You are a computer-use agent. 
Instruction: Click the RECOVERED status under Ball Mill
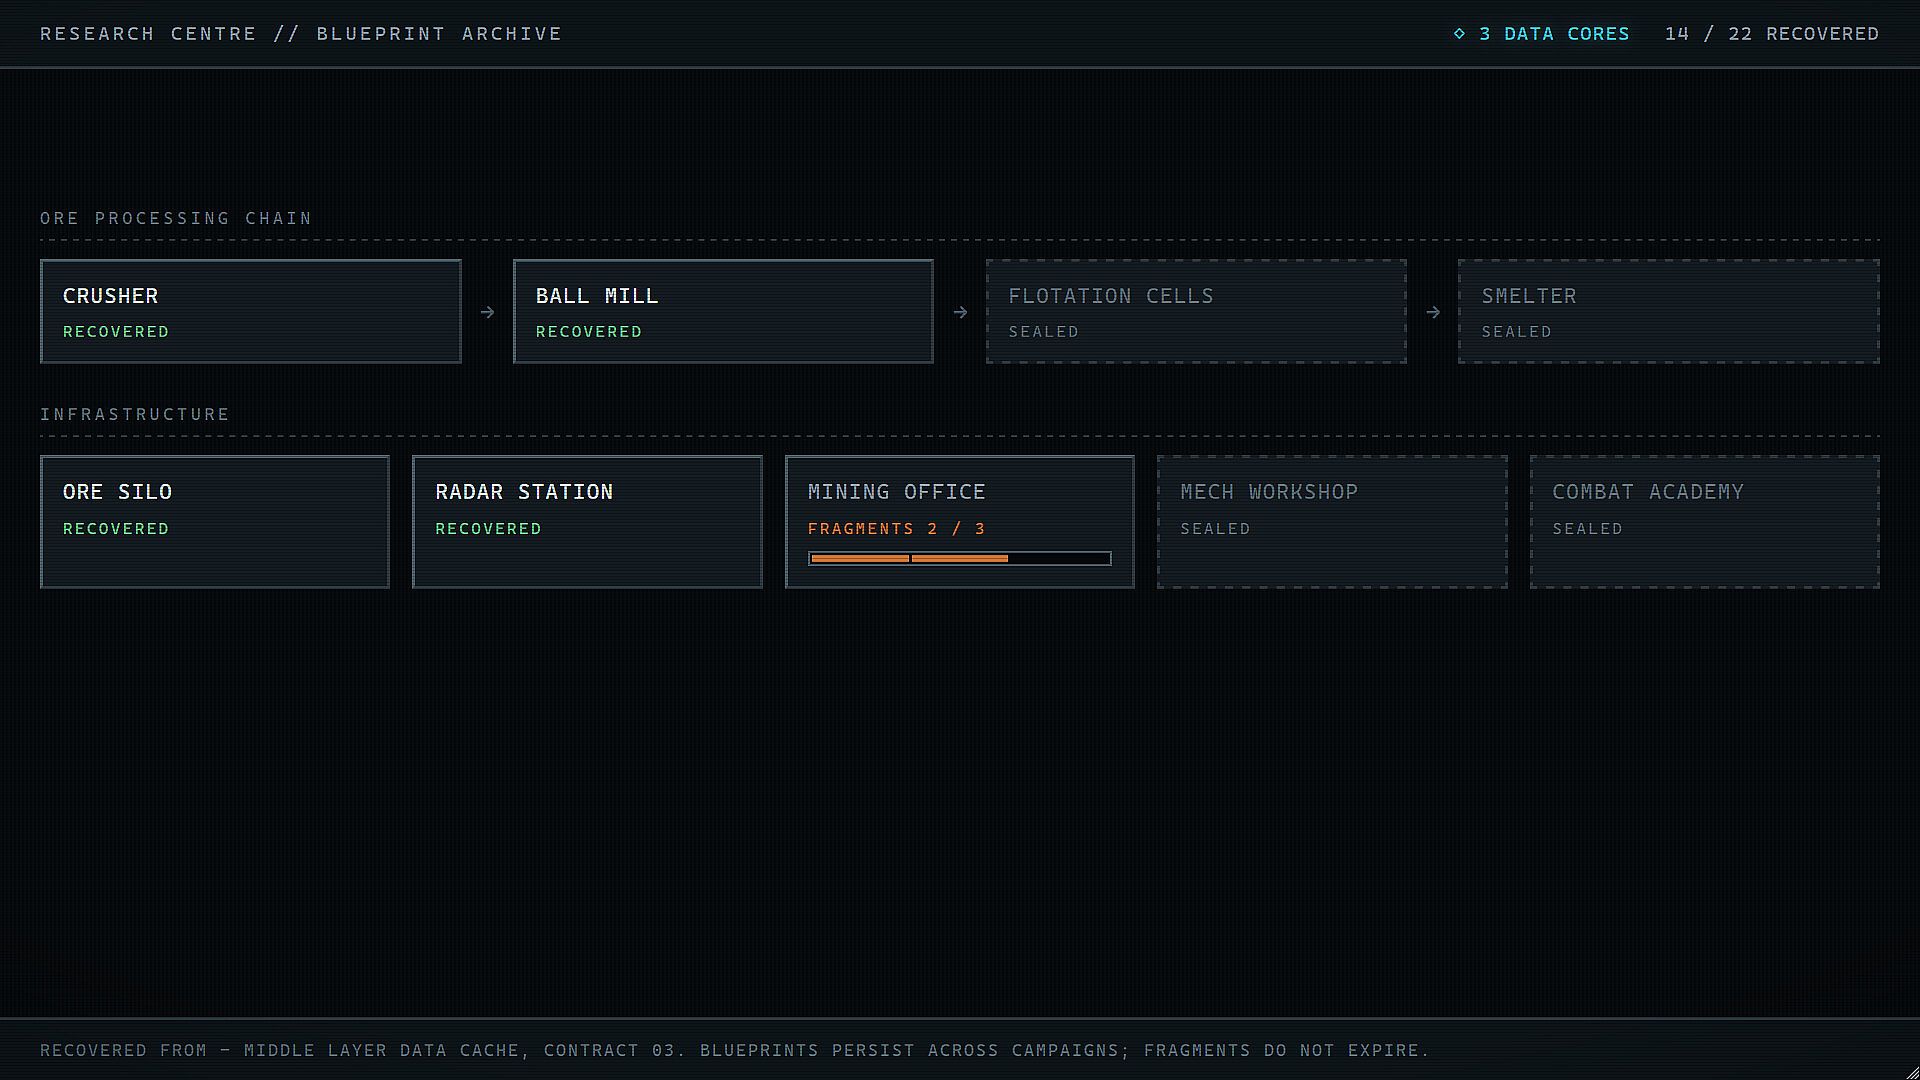(589, 331)
